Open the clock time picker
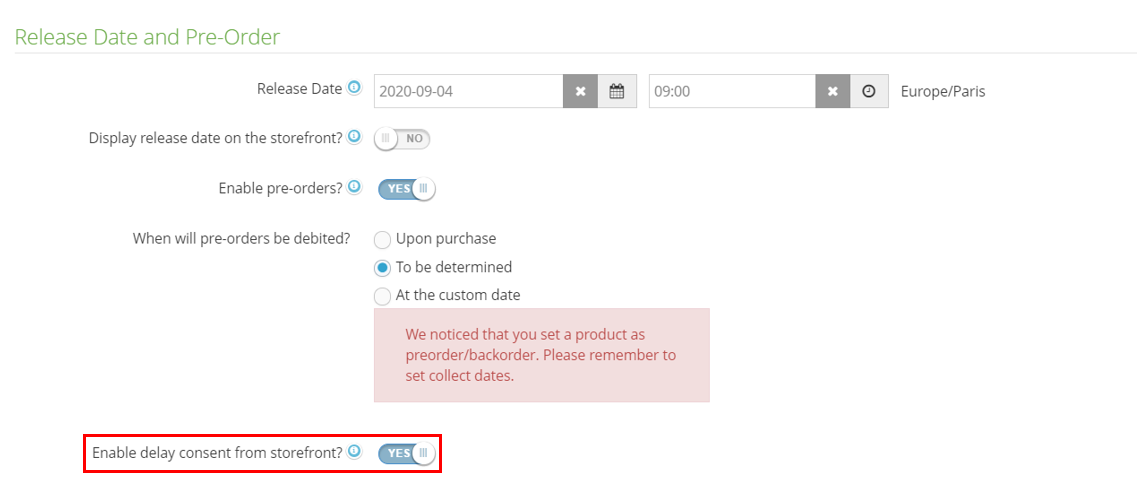Screen dimensions: 1142x497 (x=869, y=91)
